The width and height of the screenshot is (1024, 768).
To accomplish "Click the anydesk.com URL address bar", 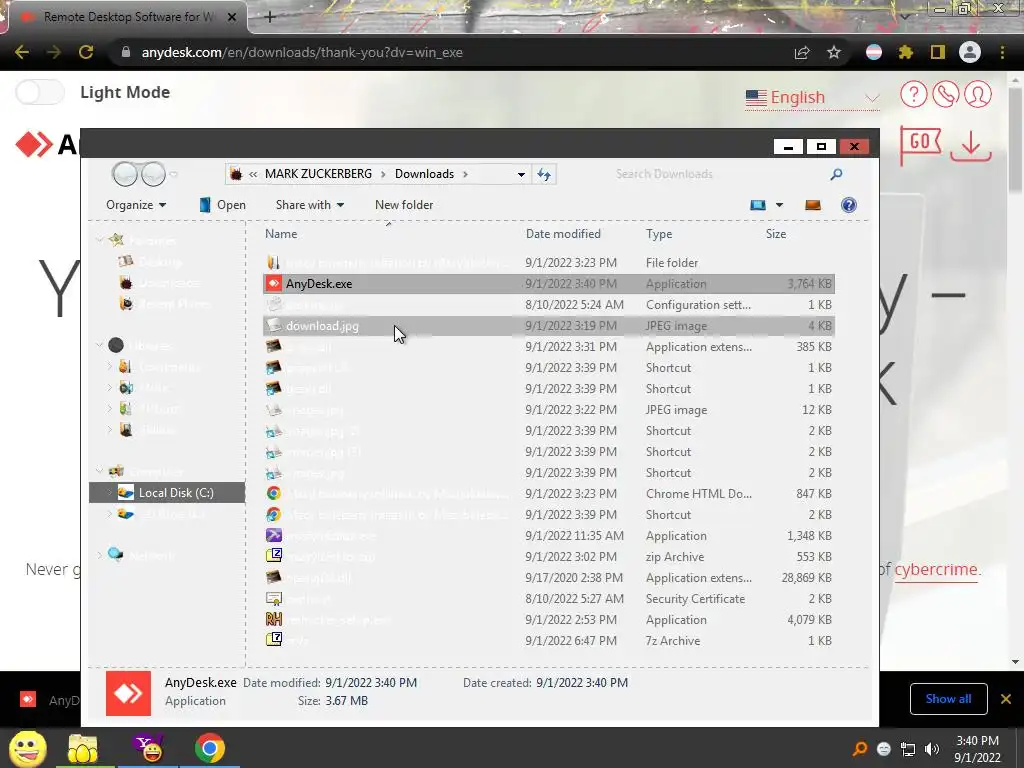I will tap(302, 52).
